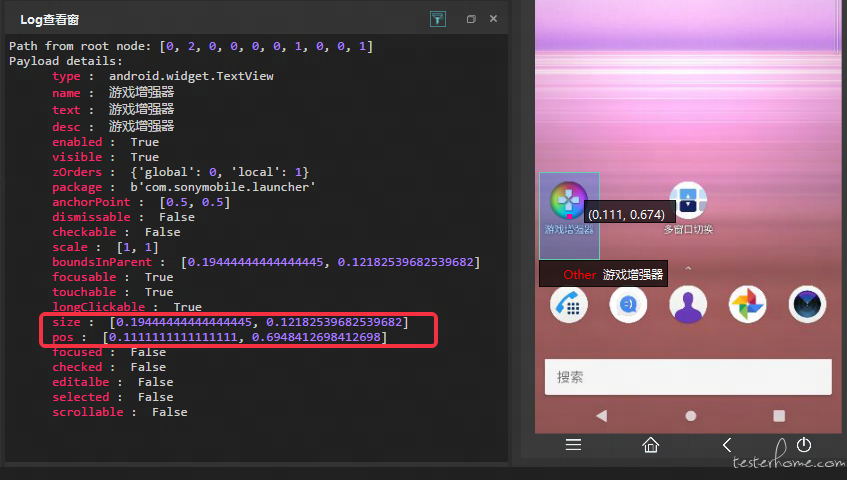Click the 游戏增强器 label under game icon
Screen dimensions: 847x480
(569, 229)
